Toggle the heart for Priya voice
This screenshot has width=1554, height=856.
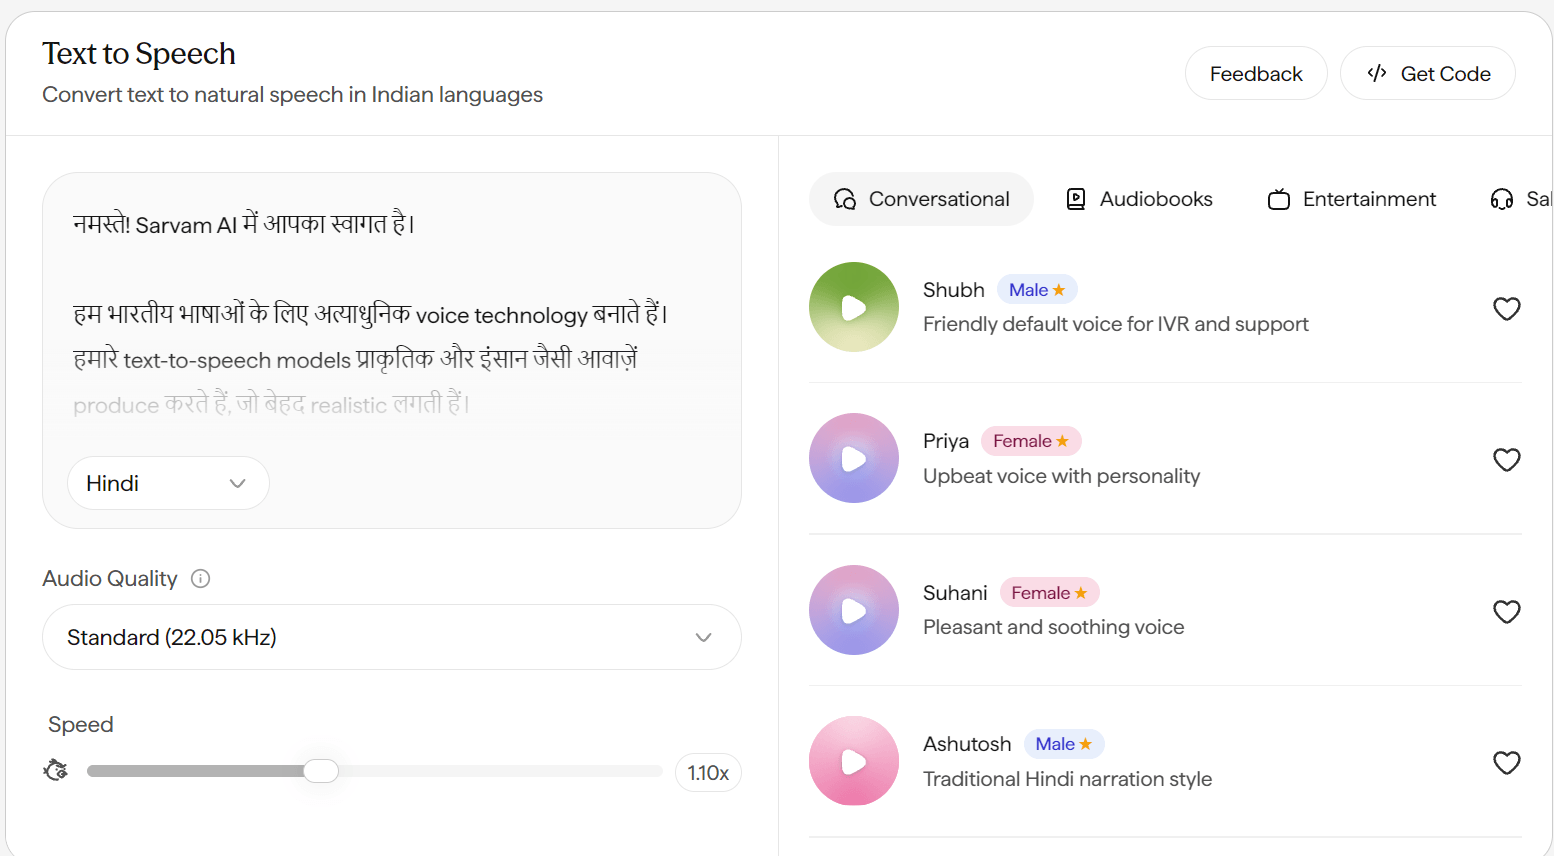(1507, 460)
